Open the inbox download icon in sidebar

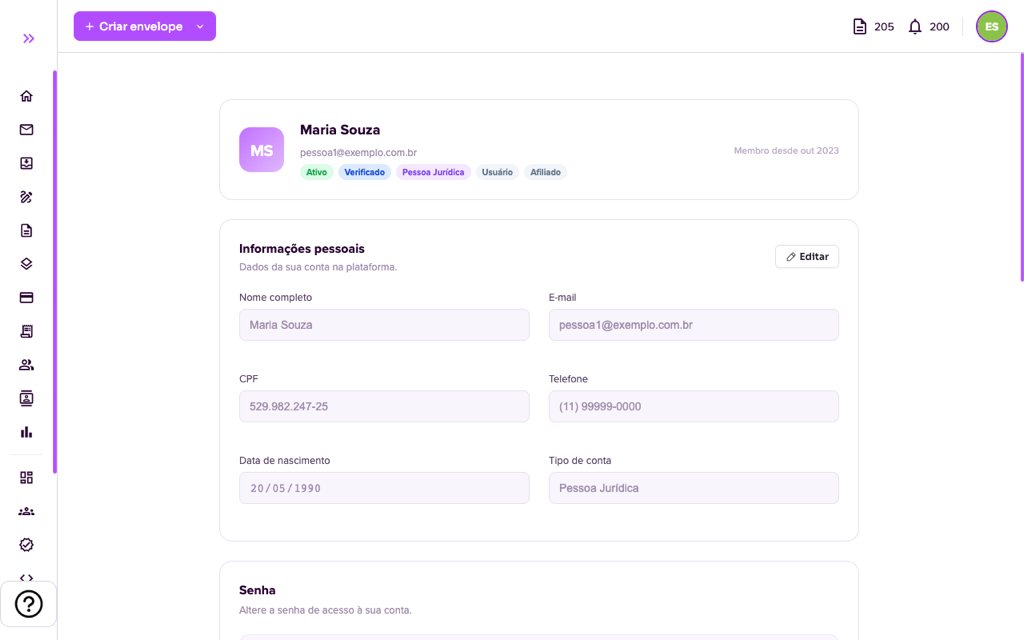(26, 163)
